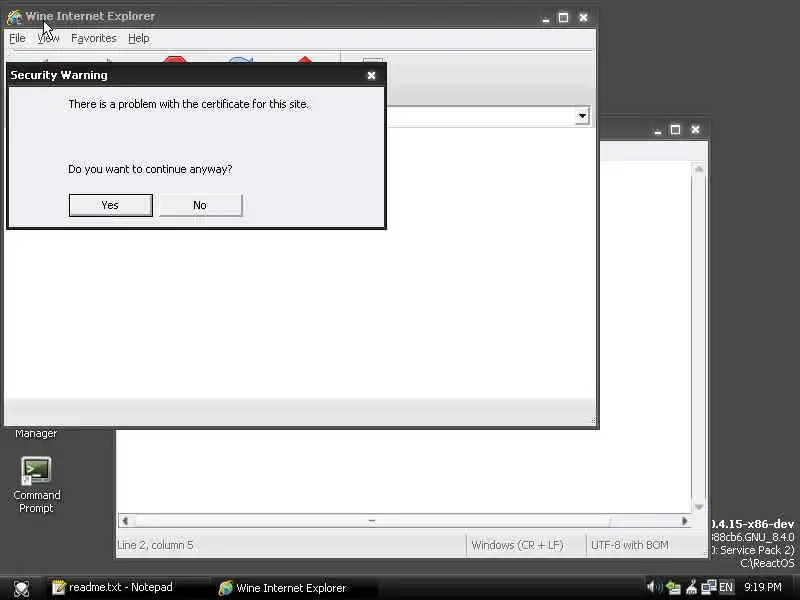Maximize the Wine Internet Explorer window
This screenshot has width=800, height=600.
tap(563, 18)
